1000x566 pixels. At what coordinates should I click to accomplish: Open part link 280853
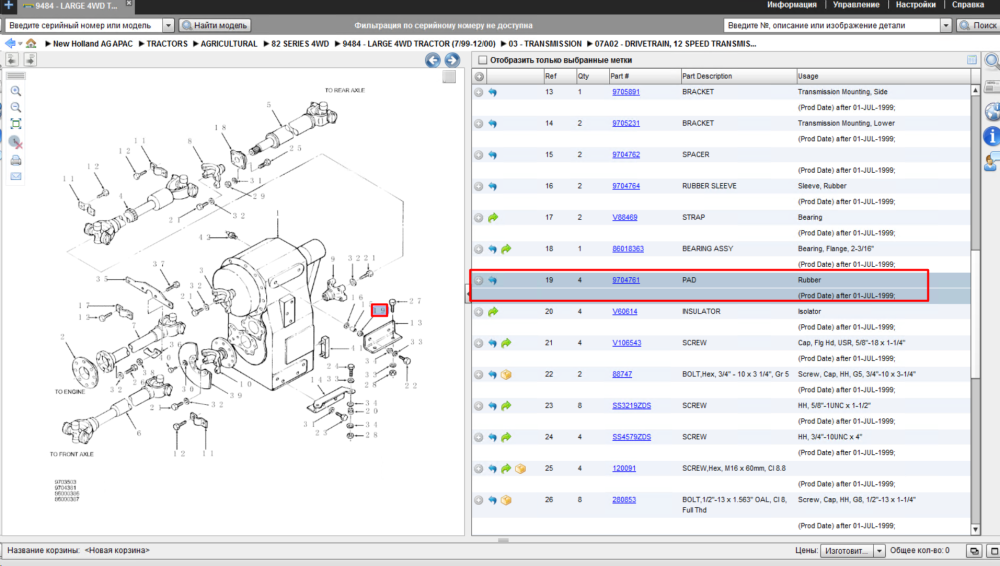pyautogui.click(x=624, y=500)
